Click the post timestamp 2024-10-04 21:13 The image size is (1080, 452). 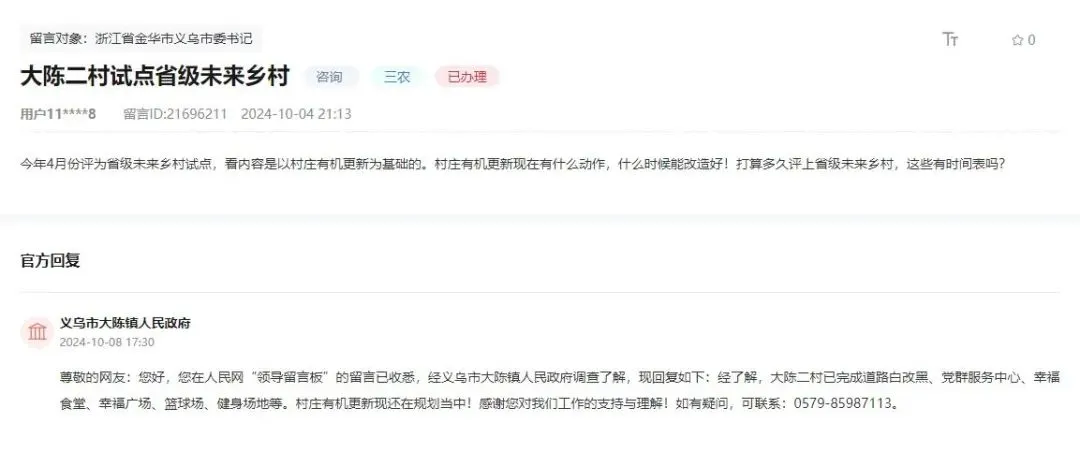tap(296, 114)
